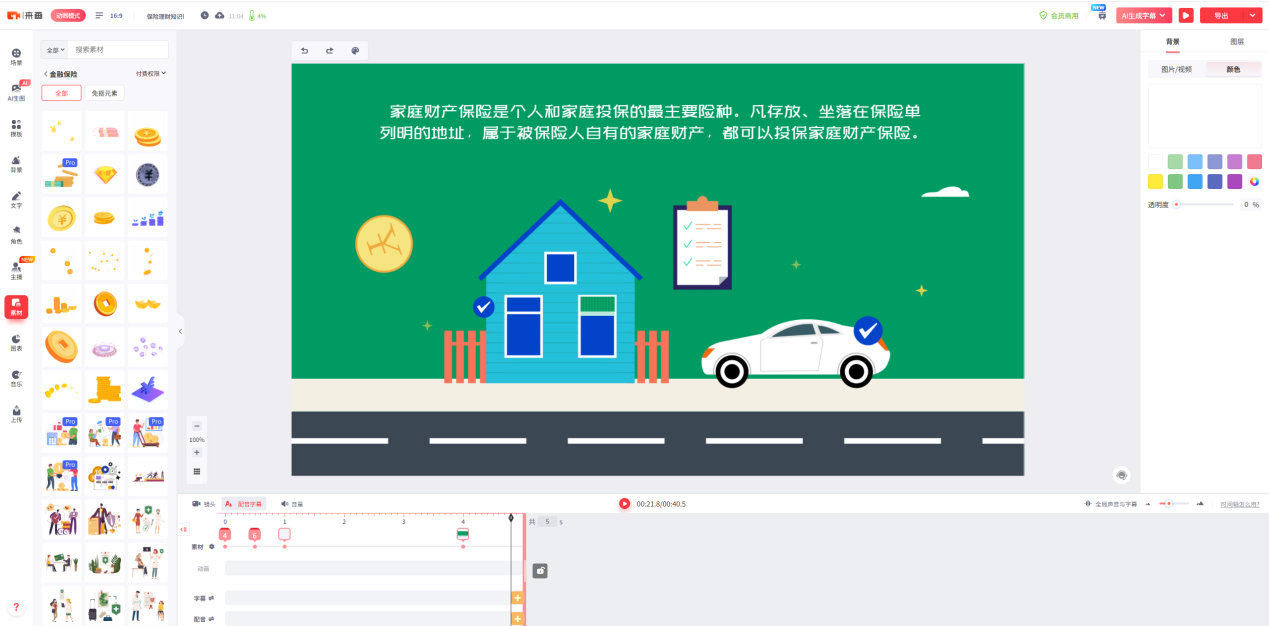The image size is (1269, 626).
Task: Click the undo arrow above the canvas
Action: tap(305, 51)
